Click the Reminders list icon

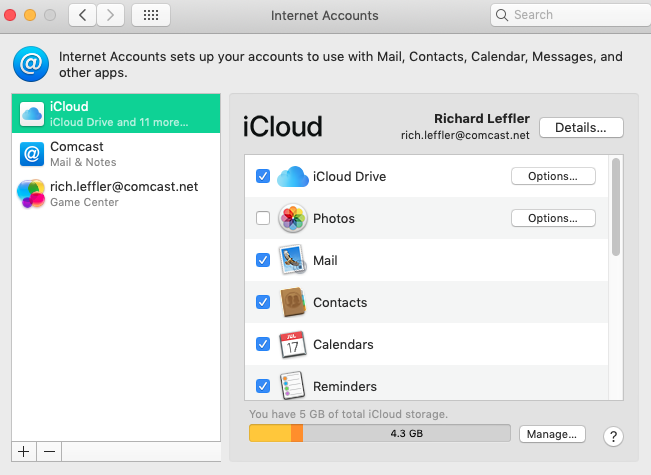[292, 386]
